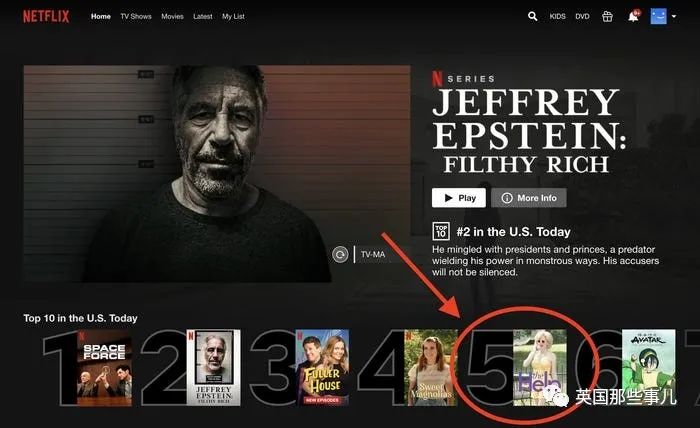
Task: Open the notifications bell
Action: [x=633, y=17]
